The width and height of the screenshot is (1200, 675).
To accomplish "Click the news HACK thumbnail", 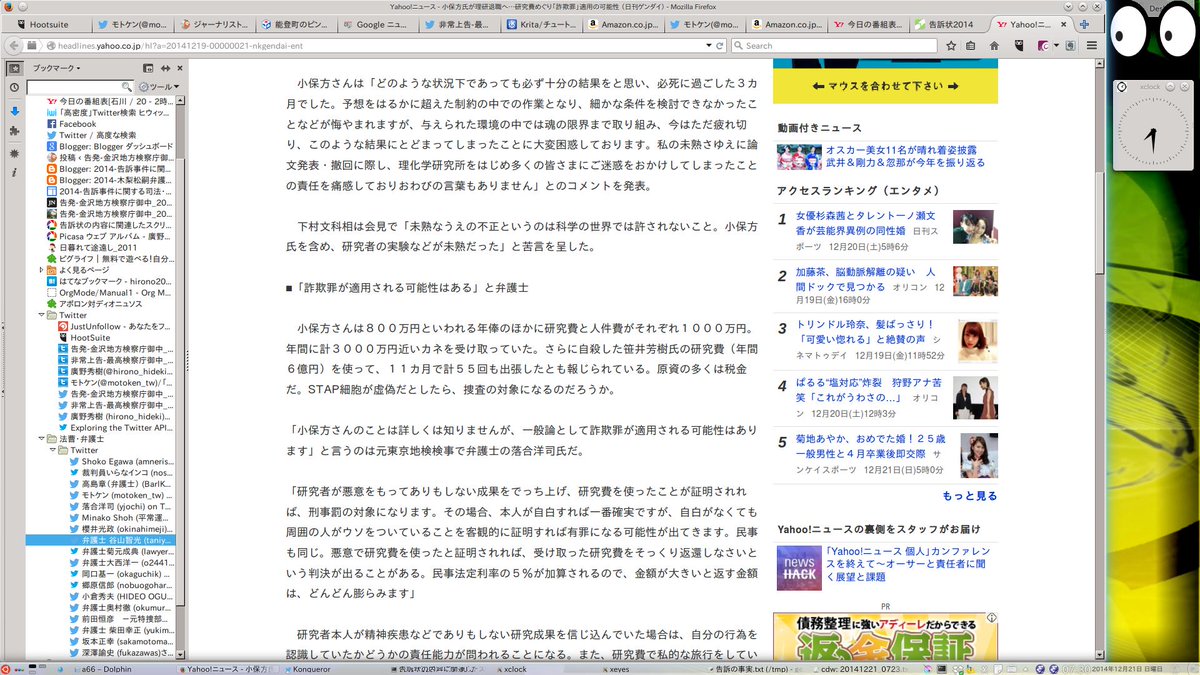I will click(799, 567).
